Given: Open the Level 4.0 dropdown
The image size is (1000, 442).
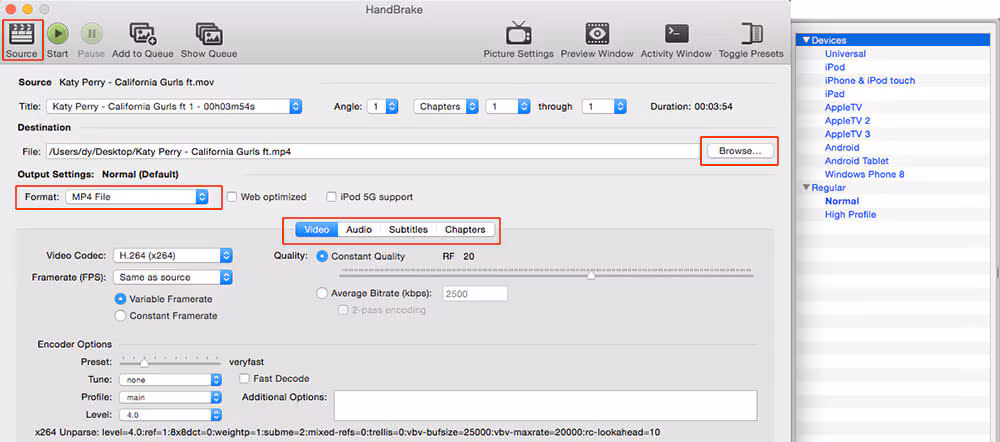Looking at the screenshot, I should (x=172, y=415).
